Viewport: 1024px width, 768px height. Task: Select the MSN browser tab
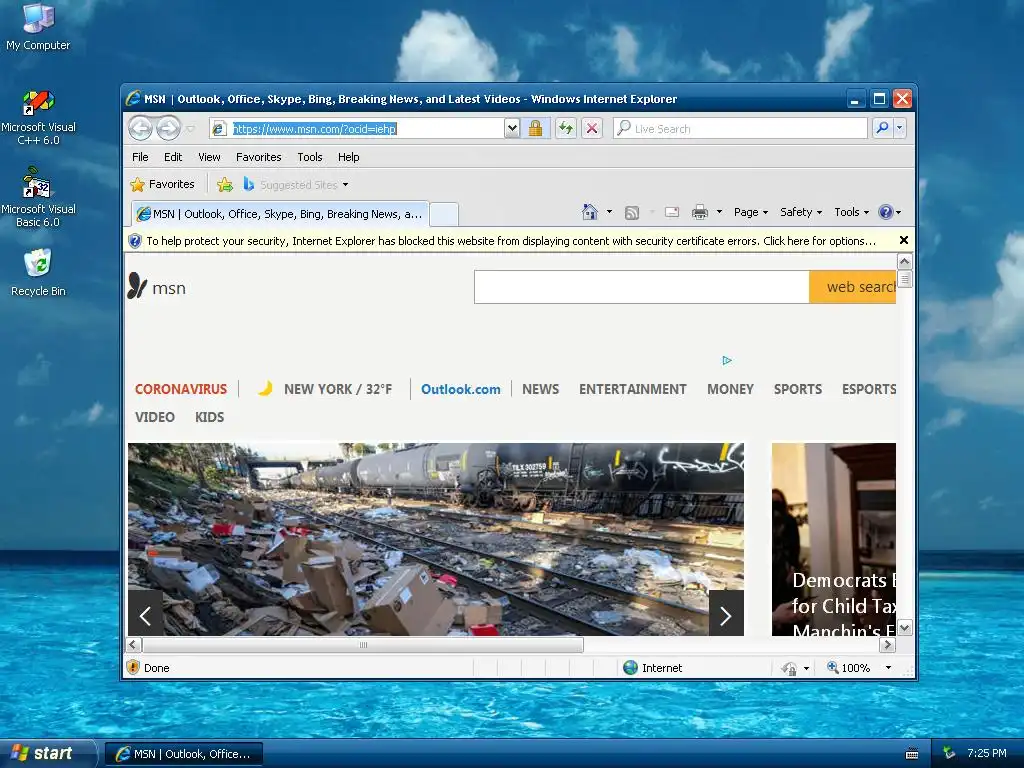(x=280, y=214)
